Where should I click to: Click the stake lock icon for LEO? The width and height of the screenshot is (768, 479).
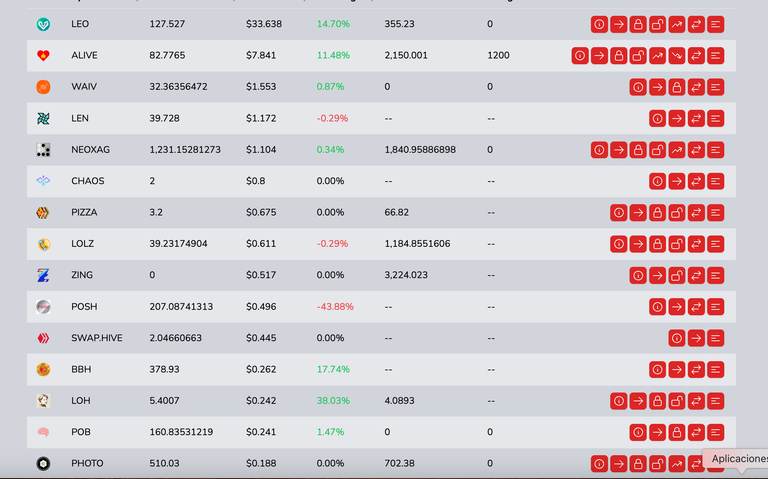coord(638,24)
